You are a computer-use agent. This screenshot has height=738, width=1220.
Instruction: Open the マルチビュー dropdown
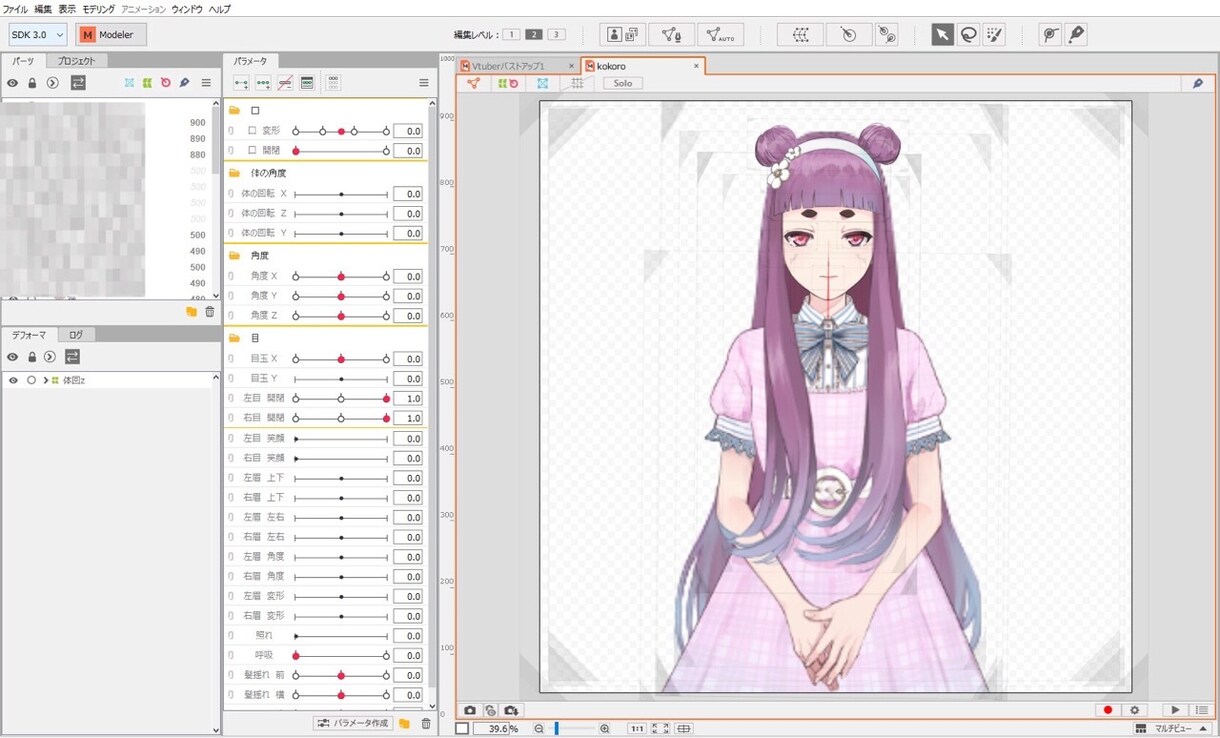coord(1172,729)
